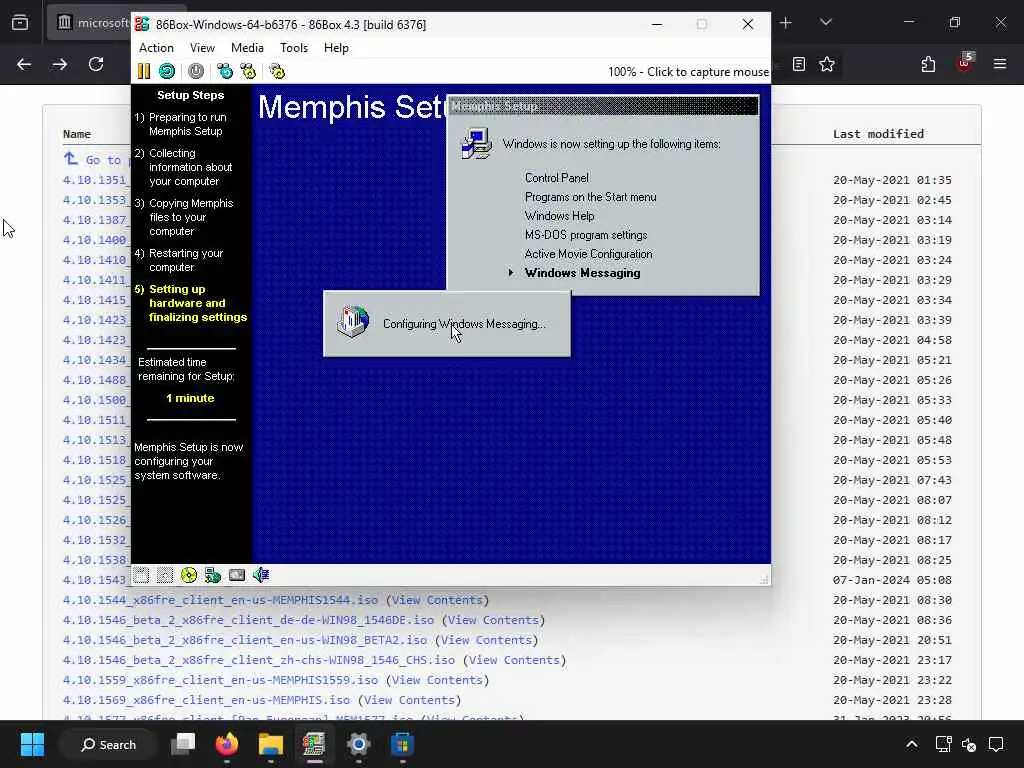The height and width of the screenshot is (768, 1024).
Task: Click date 20-May-2021 01:35
Action: [892, 180]
